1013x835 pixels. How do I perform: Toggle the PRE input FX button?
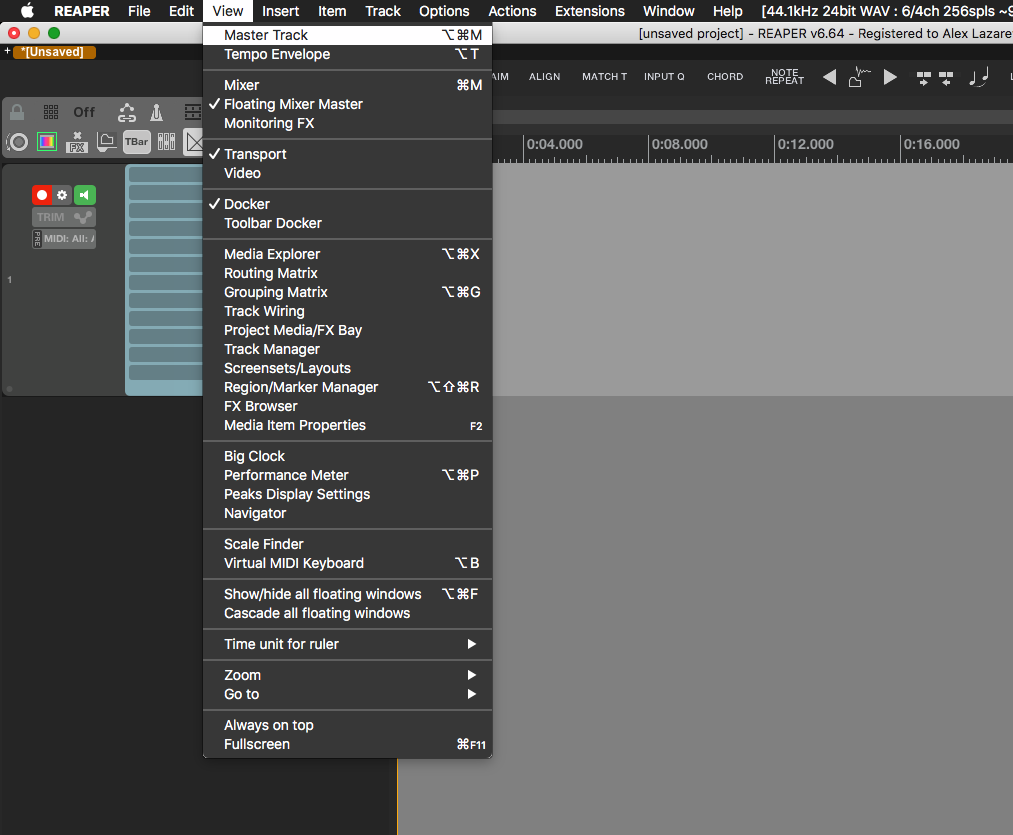tap(37, 239)
